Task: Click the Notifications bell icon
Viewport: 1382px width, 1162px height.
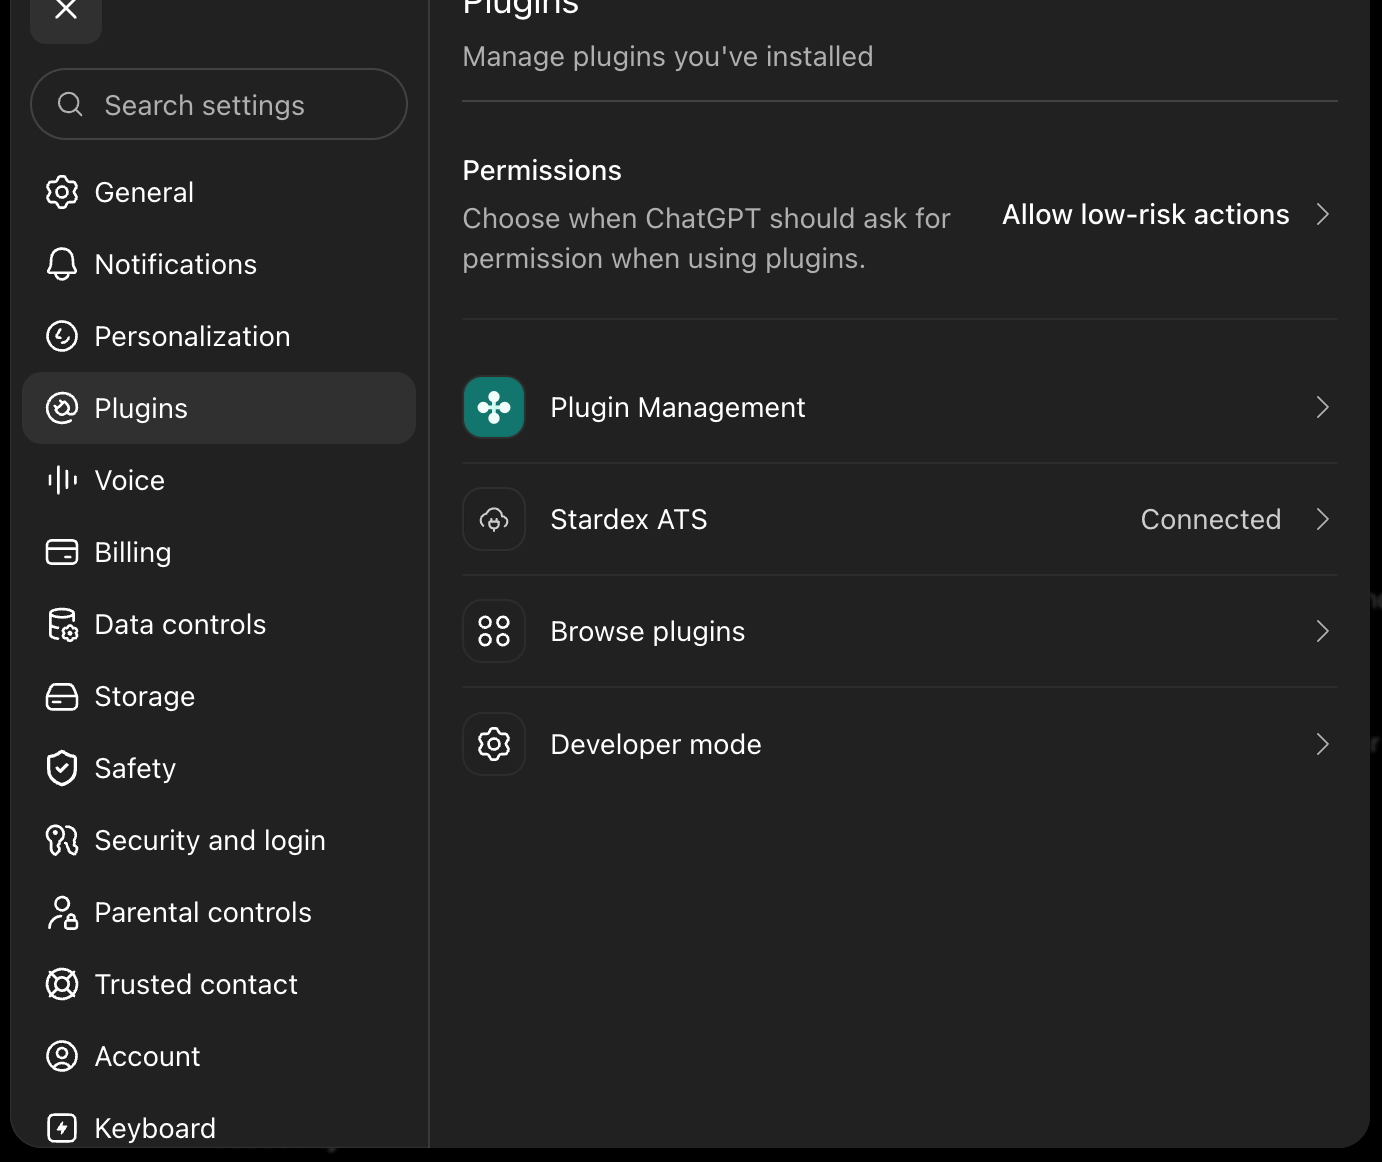Action: [x=62, y=264]
